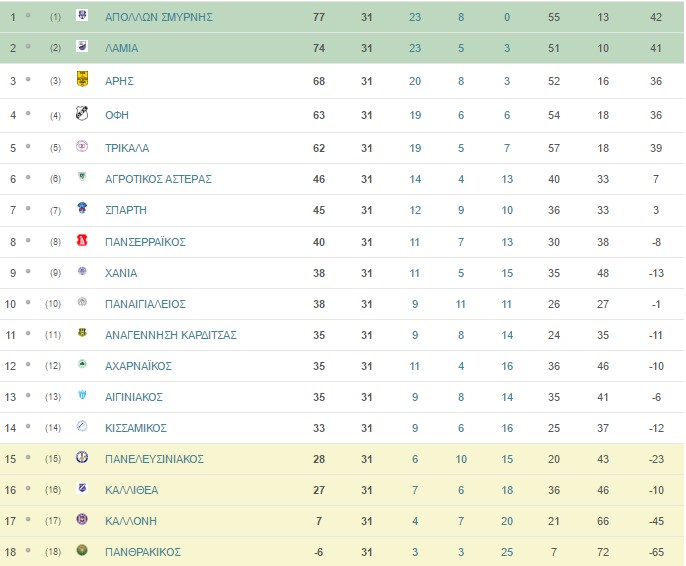
Task: Open the ΑΓΡΟΤΙΚΟΣ ΑΣΤΕΡΑΣ team page
Action: point(158,179)
